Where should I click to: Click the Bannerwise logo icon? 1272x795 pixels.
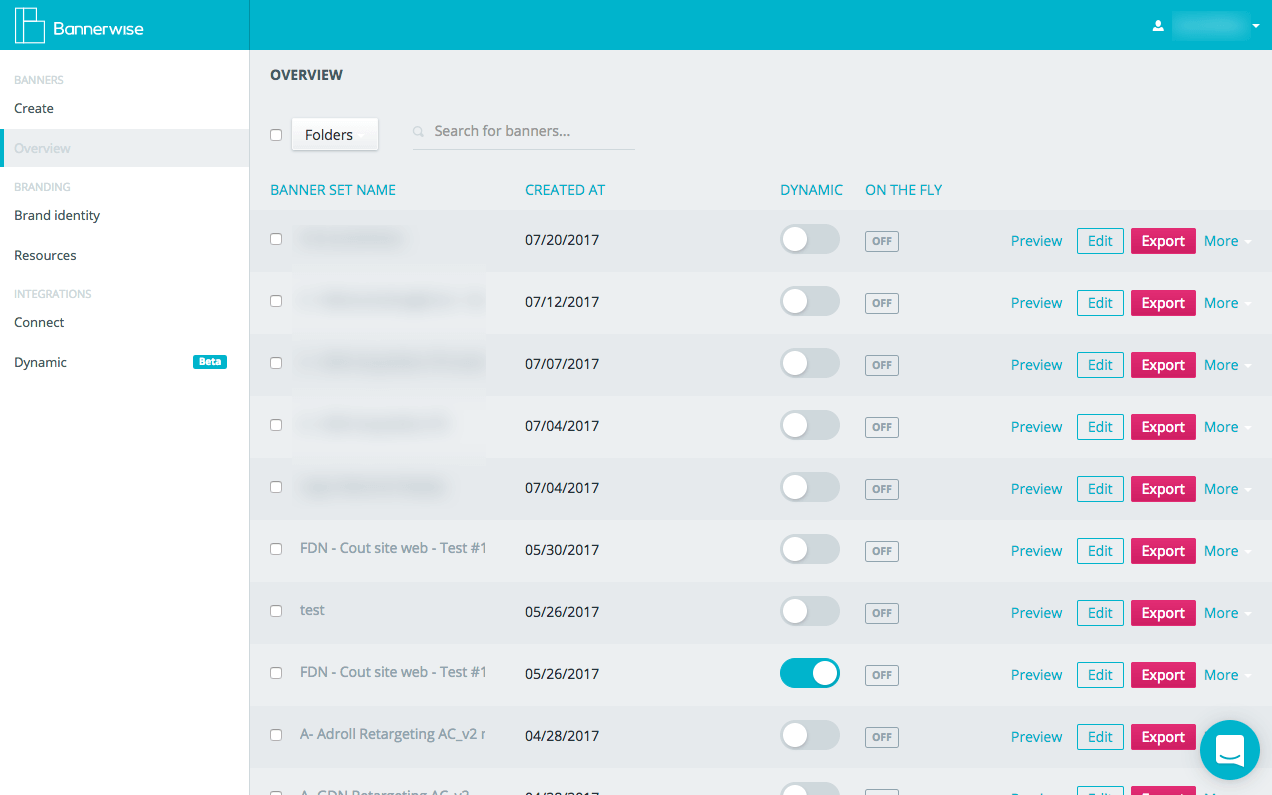30,26
